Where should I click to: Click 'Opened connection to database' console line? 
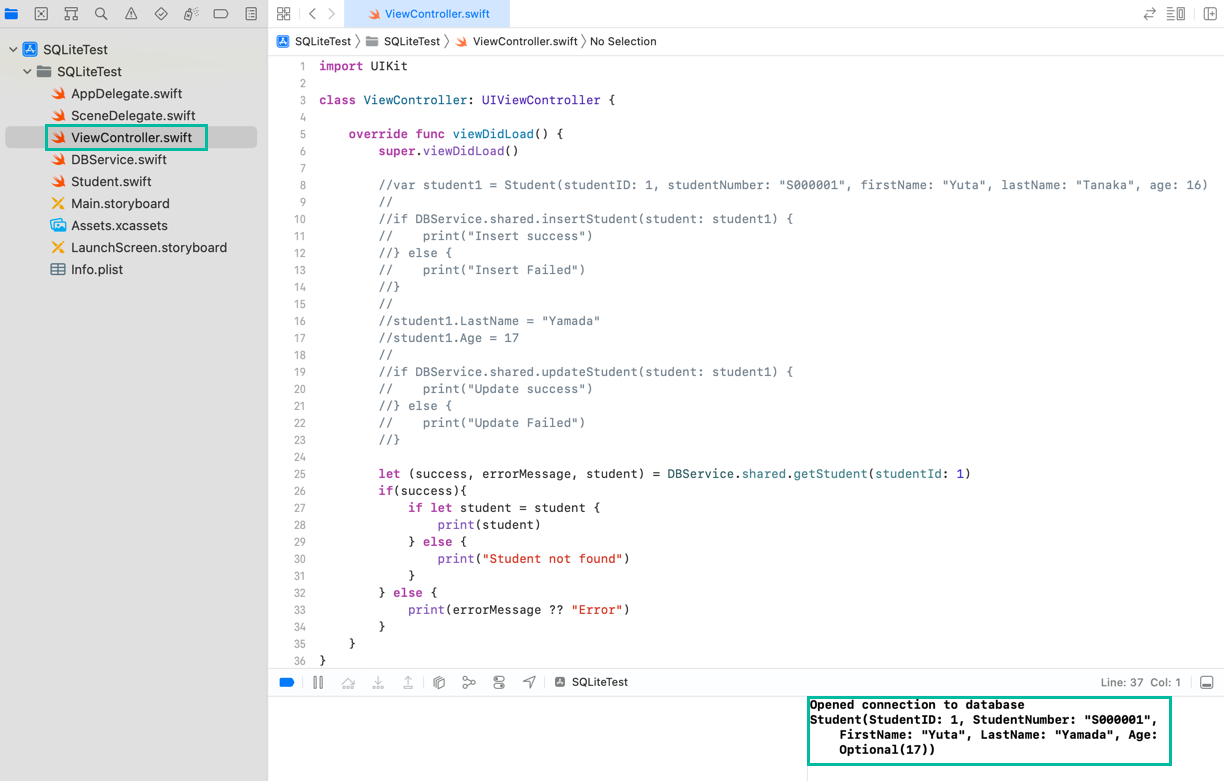tap(917, 705)
